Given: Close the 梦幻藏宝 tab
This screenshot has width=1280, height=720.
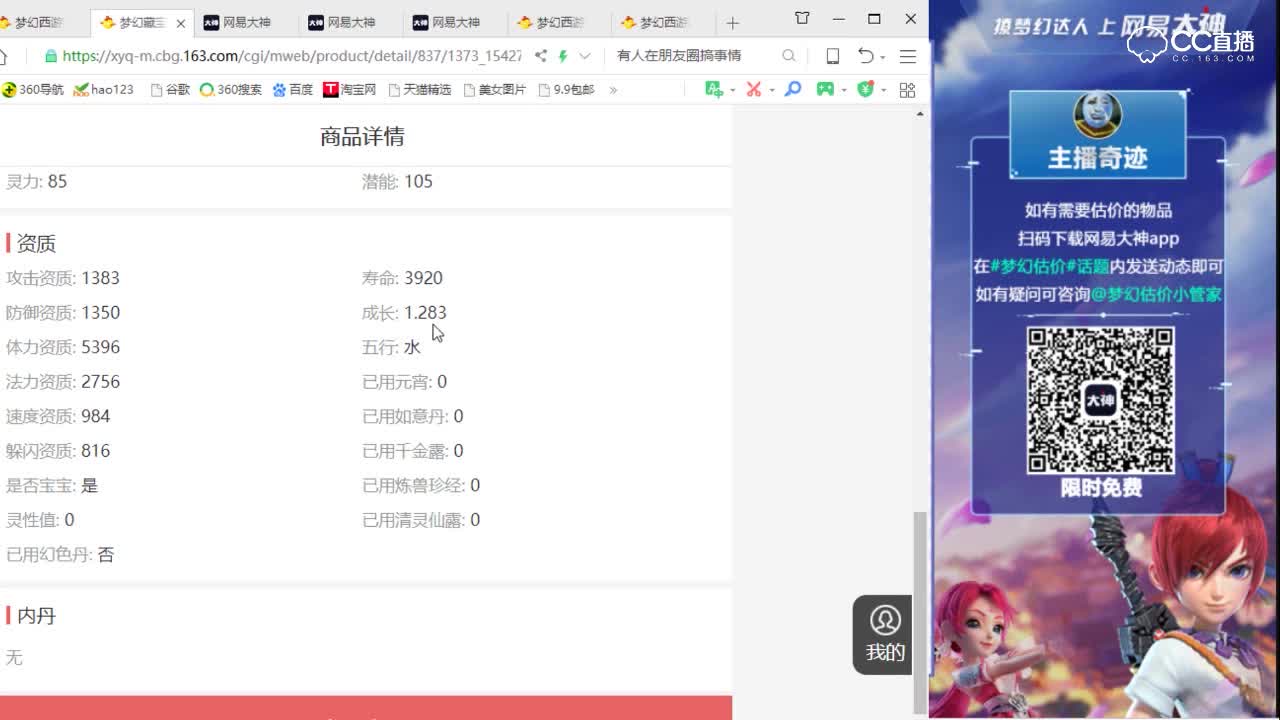Looking at the screenshot, I should click(x=181, y=22).
